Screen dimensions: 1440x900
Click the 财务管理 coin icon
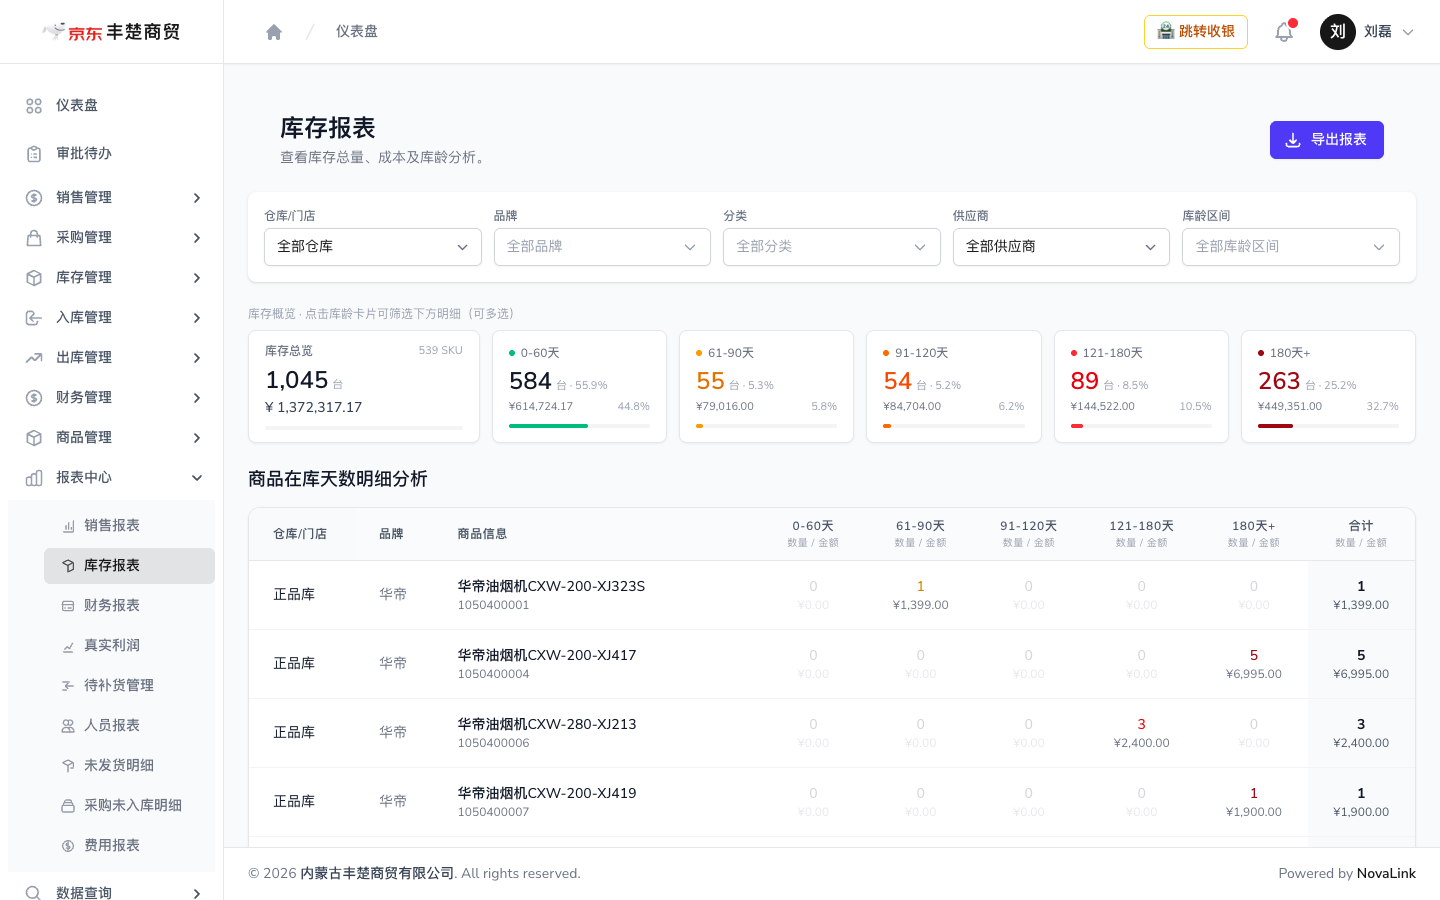34,398
